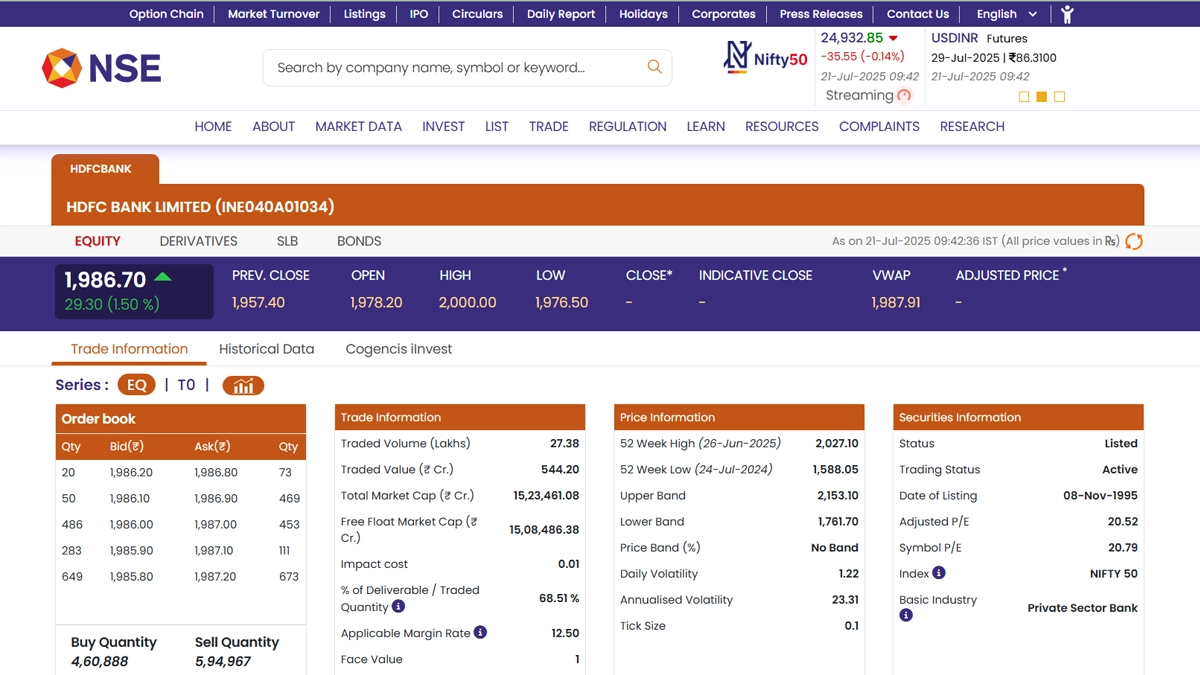The height and width of the screenshot is (675, 1200).
Task: Click the NSE logo
Action: pos(101,68)
